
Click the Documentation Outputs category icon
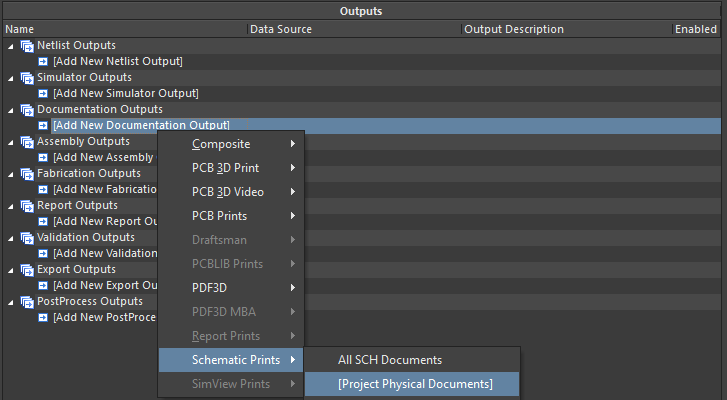27,110
